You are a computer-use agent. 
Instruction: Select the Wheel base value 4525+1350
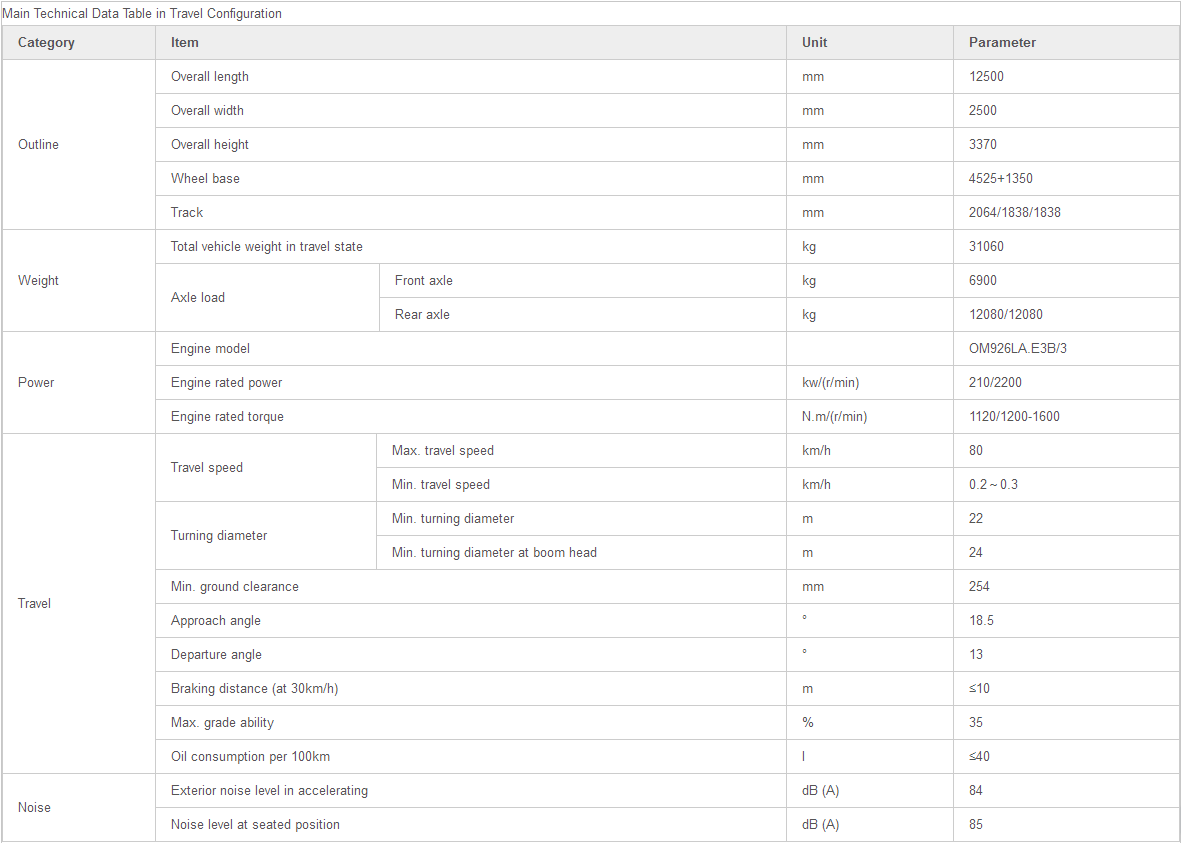point(1000,179)
